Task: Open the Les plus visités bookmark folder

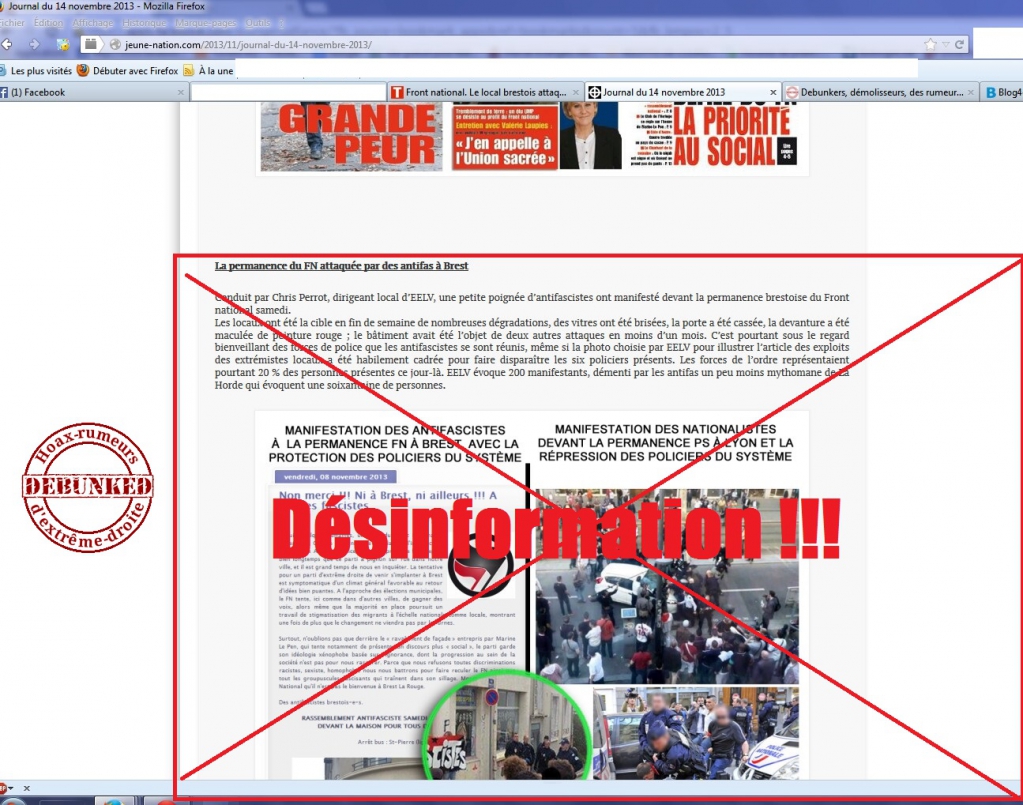Action: (x=36, y=70)
